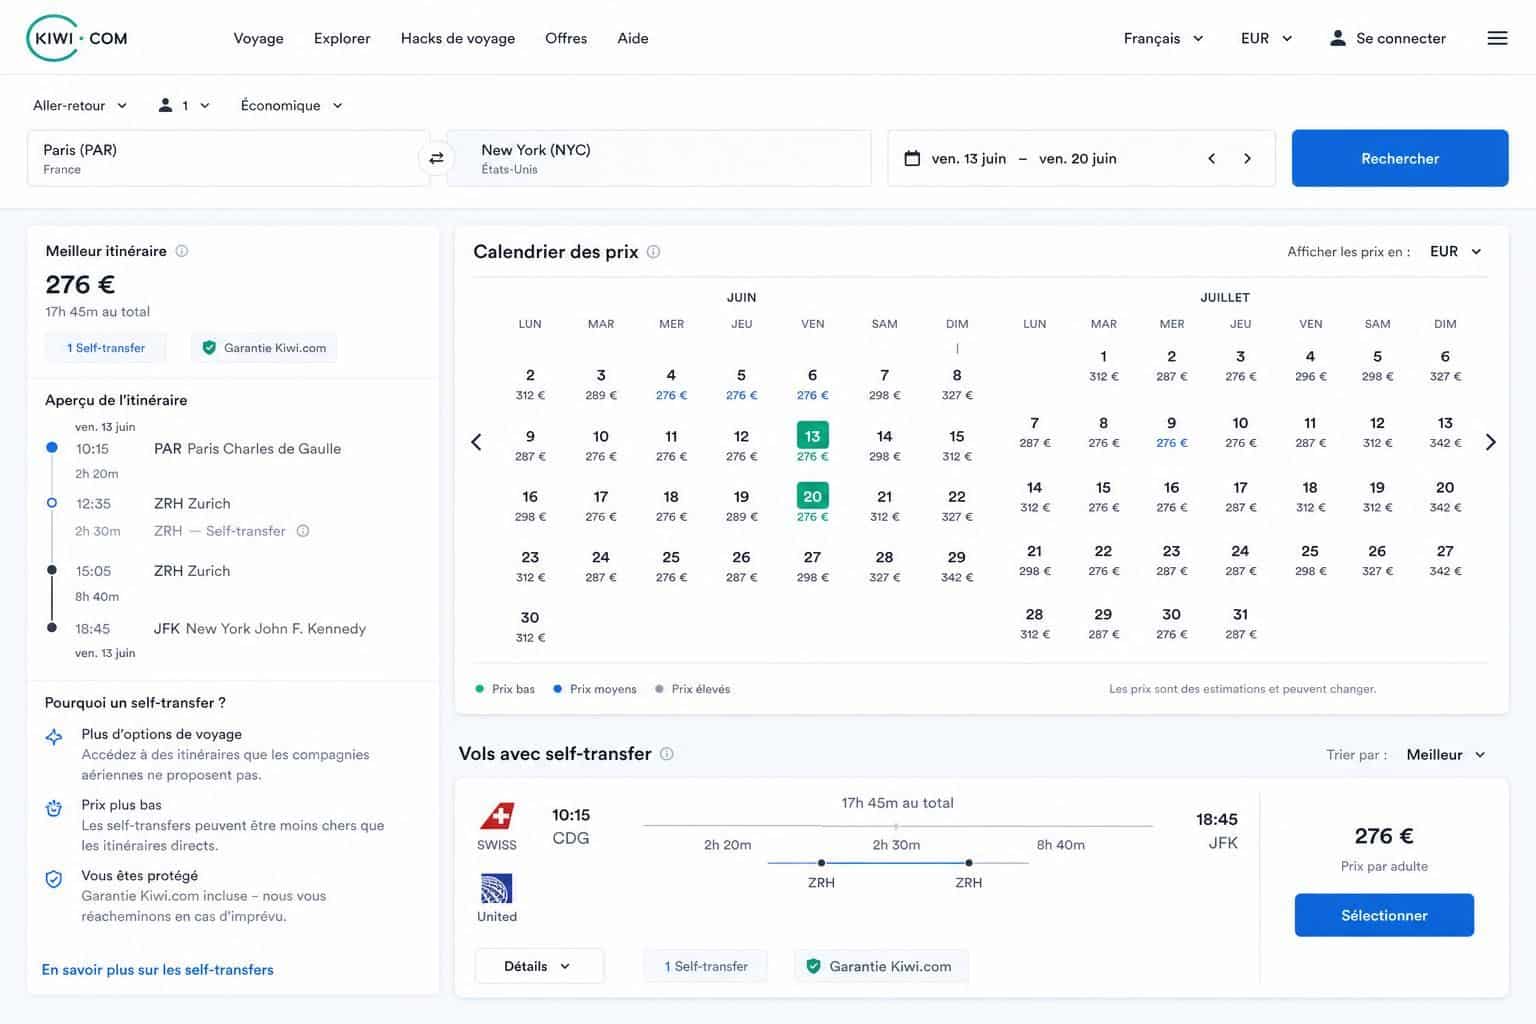Viewport: 1536px width, 1024px height.
Task: Open the hamburger menu icon
Action: pos(1497,38)
